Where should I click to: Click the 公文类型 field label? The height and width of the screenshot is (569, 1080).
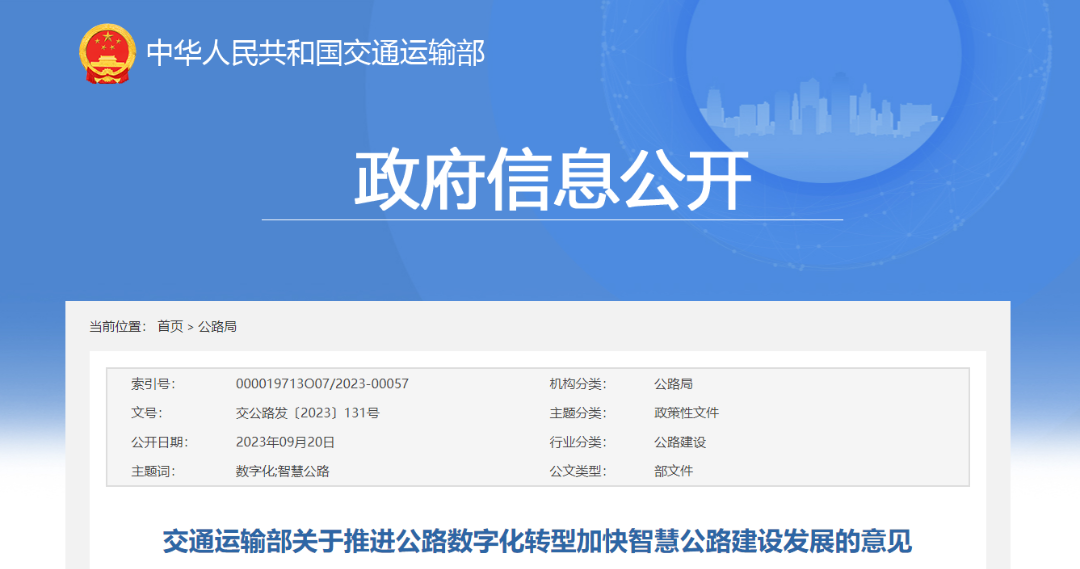click(577, 471)
